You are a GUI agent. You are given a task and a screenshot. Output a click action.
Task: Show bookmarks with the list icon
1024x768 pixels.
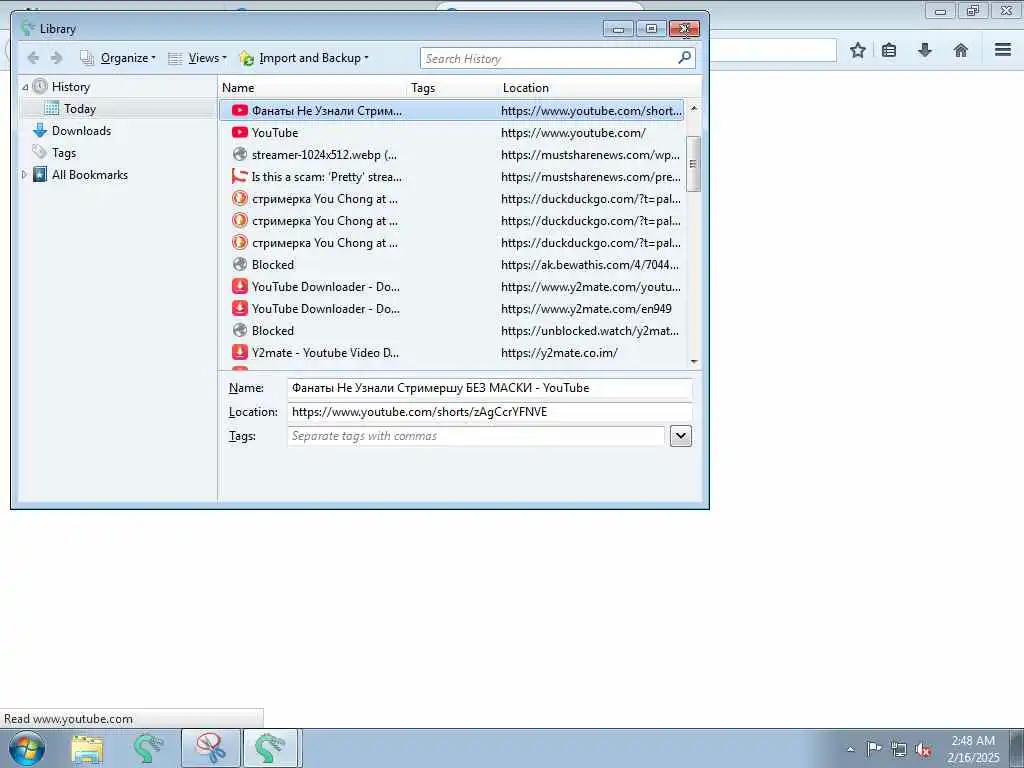889,50
